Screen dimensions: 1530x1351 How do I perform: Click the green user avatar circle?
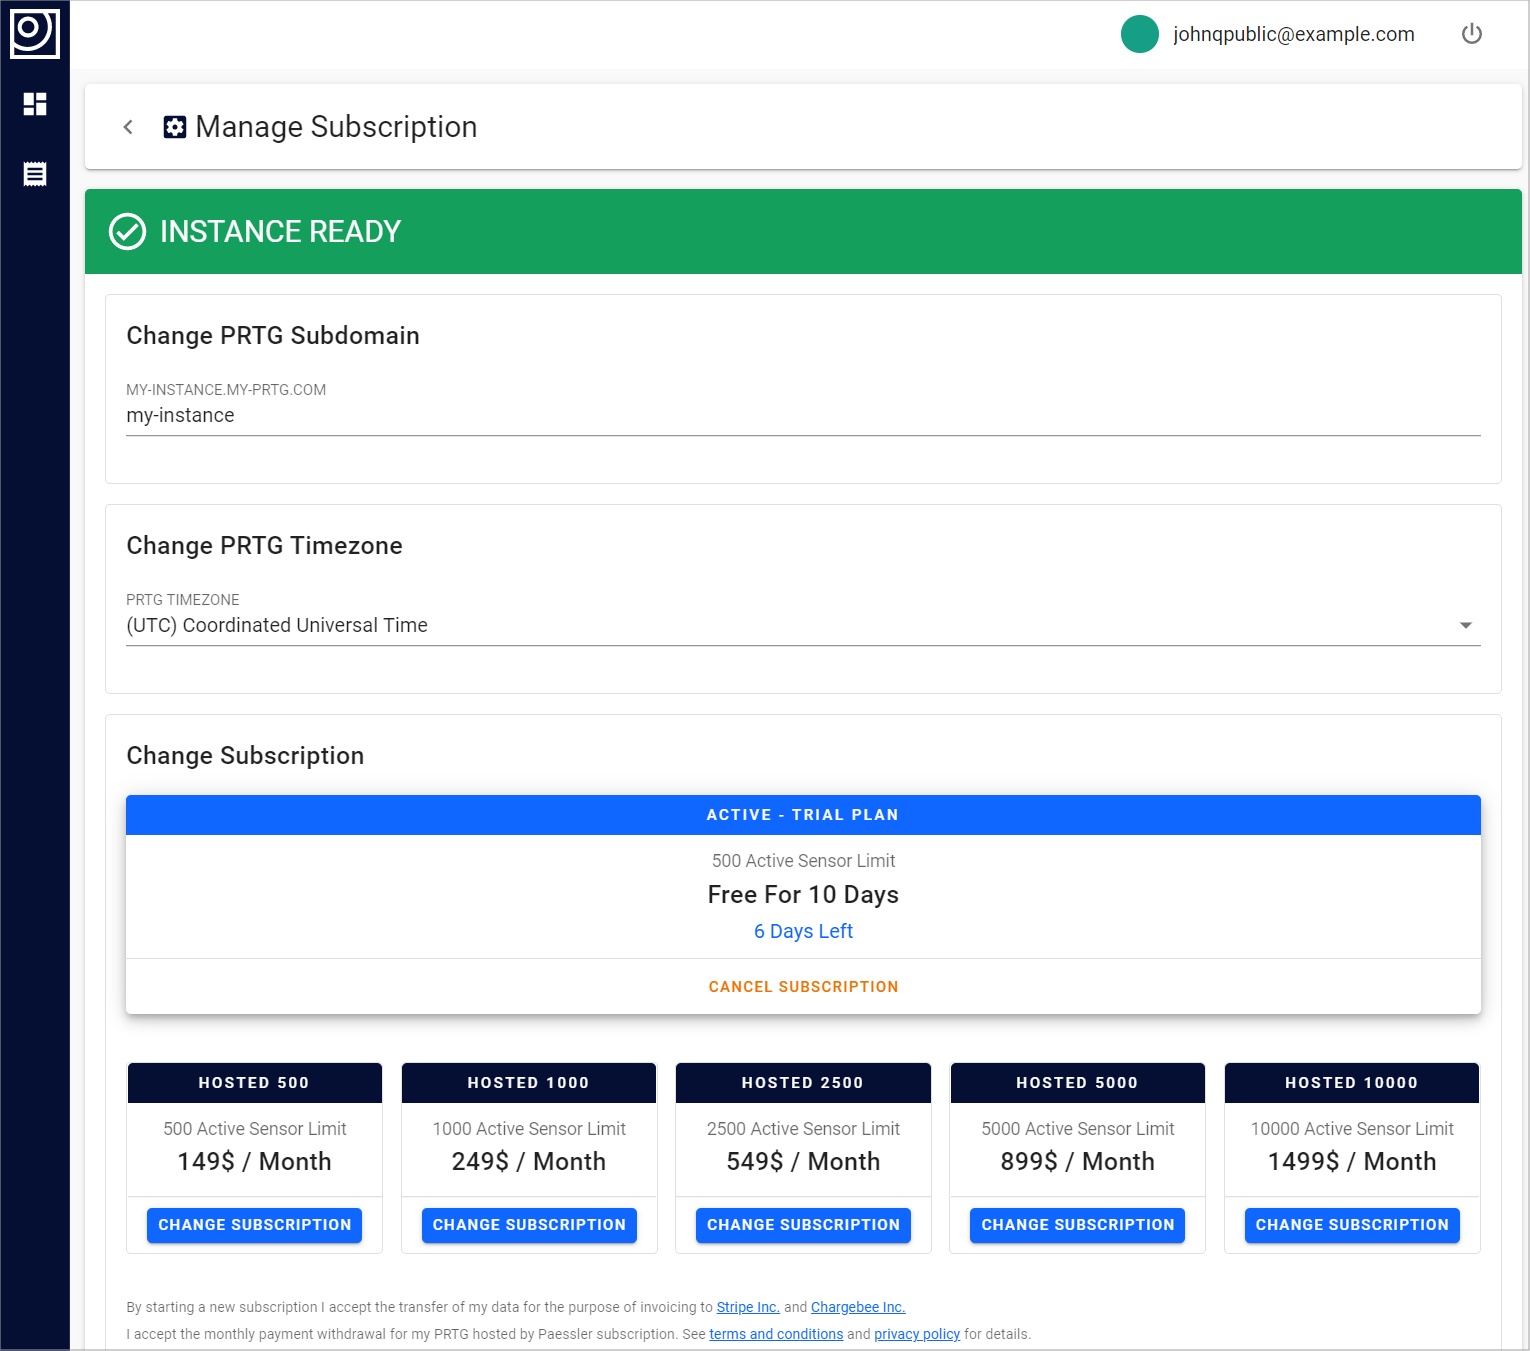pos(1139,34)
